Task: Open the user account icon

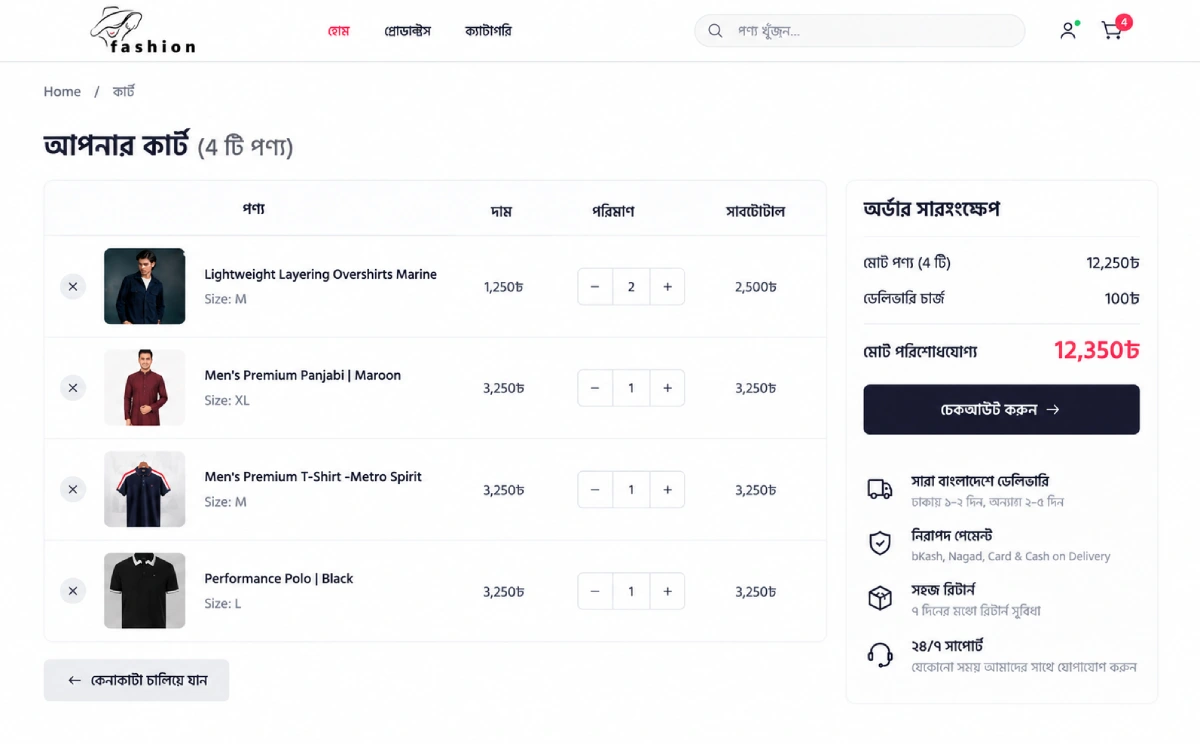Action: [1069, 31]
